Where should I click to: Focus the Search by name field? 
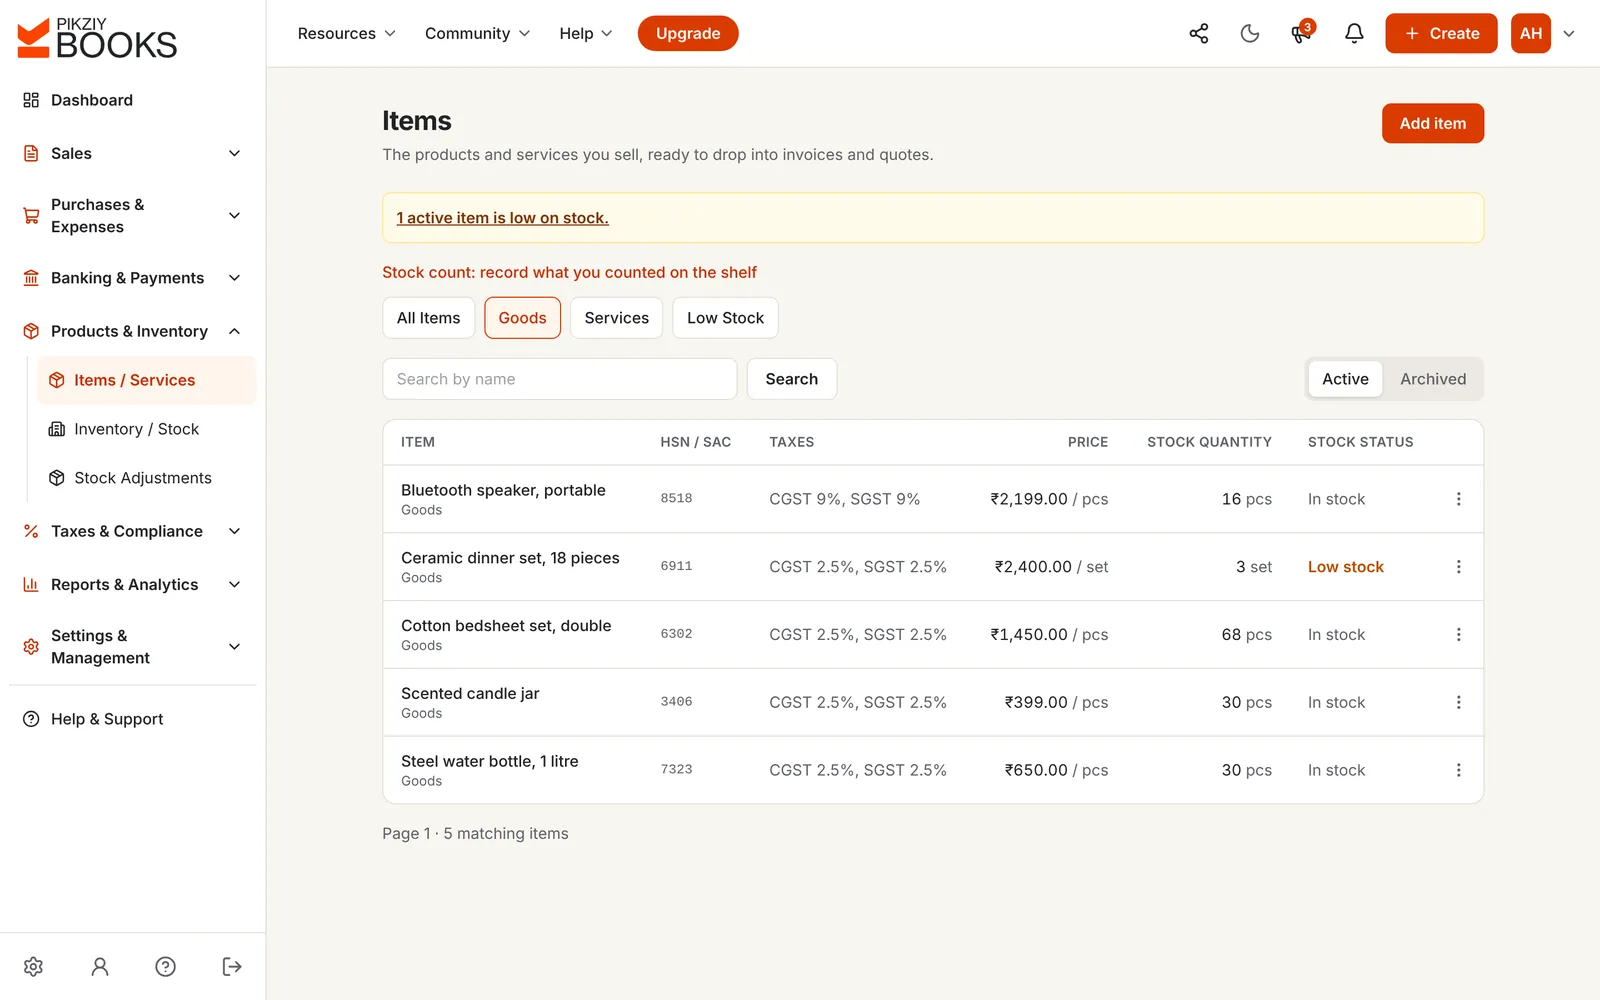coord(559,379)
